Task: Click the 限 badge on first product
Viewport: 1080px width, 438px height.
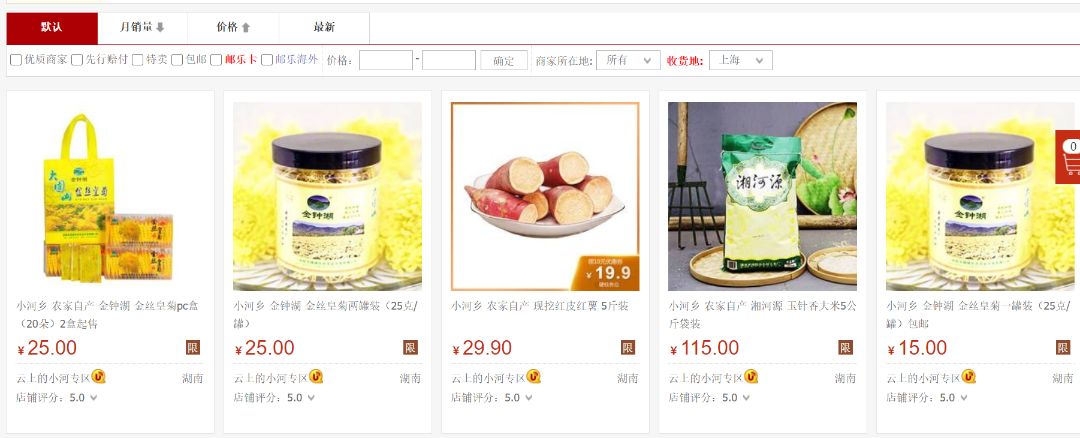Action: tap(193, 348)
